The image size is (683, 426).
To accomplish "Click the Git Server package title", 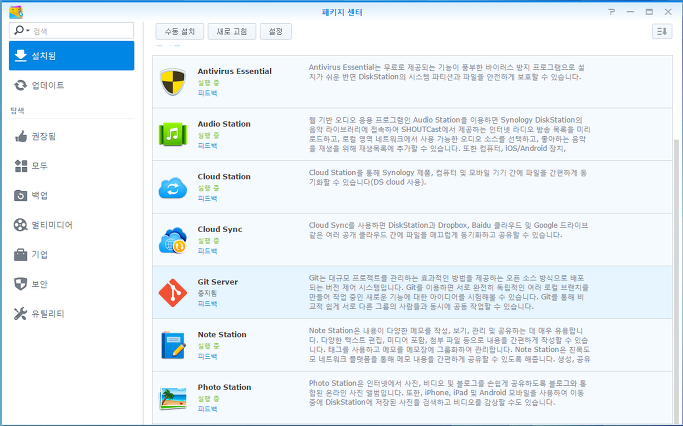I will (218, 282).
